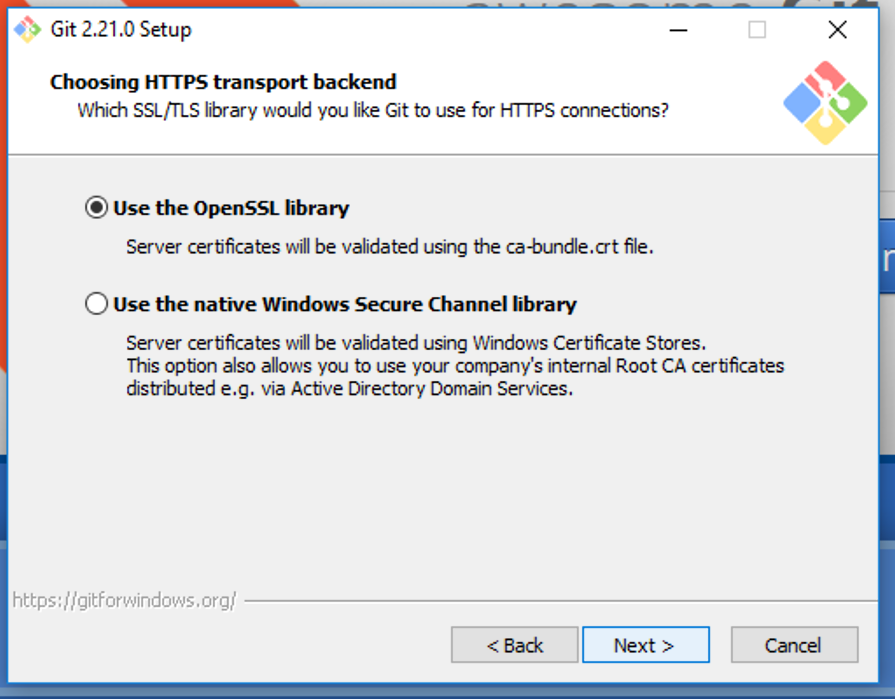Click the "Choosing HTTPS transport backend" heading
Image resolution: width=895 pixels, height=699 pixels.
point(222,82)
